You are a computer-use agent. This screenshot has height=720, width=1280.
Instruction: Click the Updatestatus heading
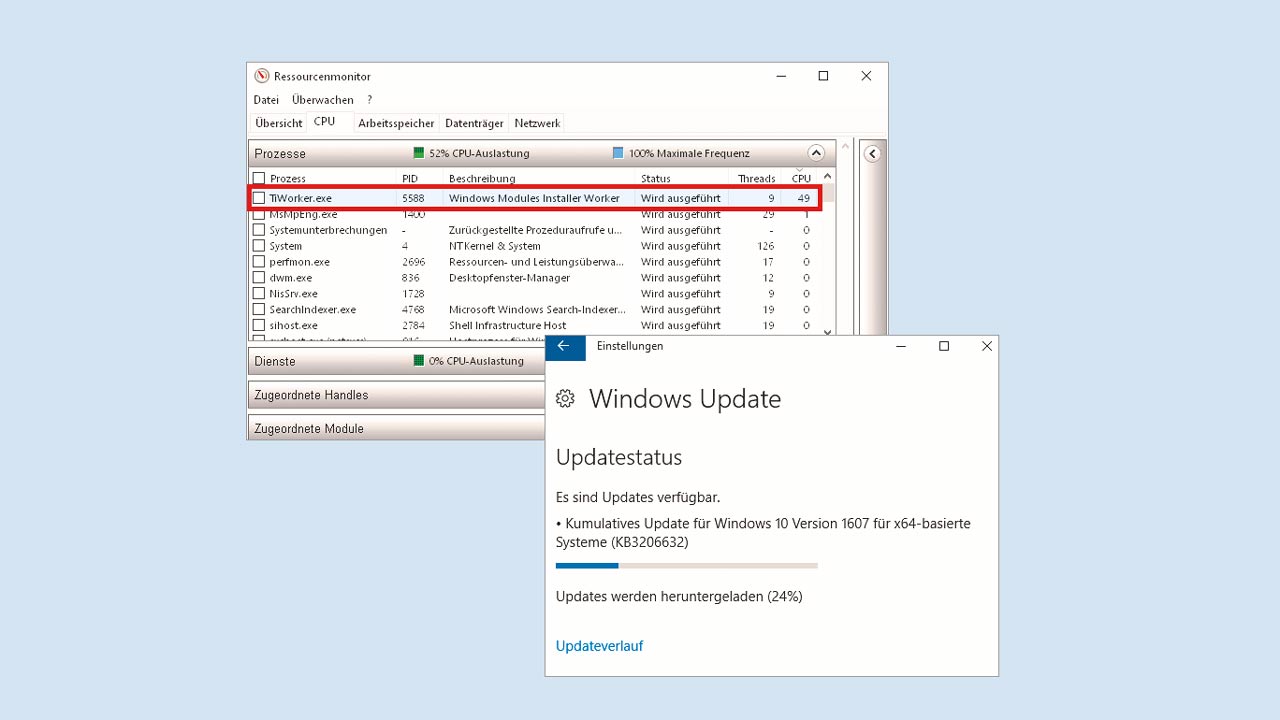click(619, 458)
